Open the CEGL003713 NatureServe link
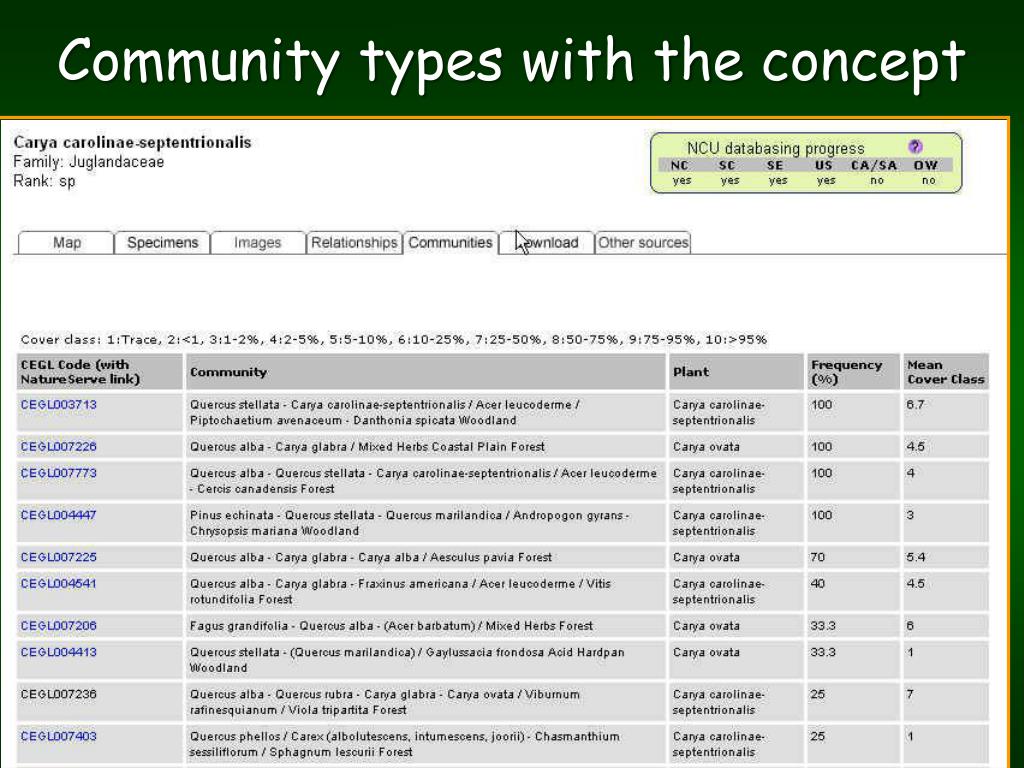 click(59, 405)
